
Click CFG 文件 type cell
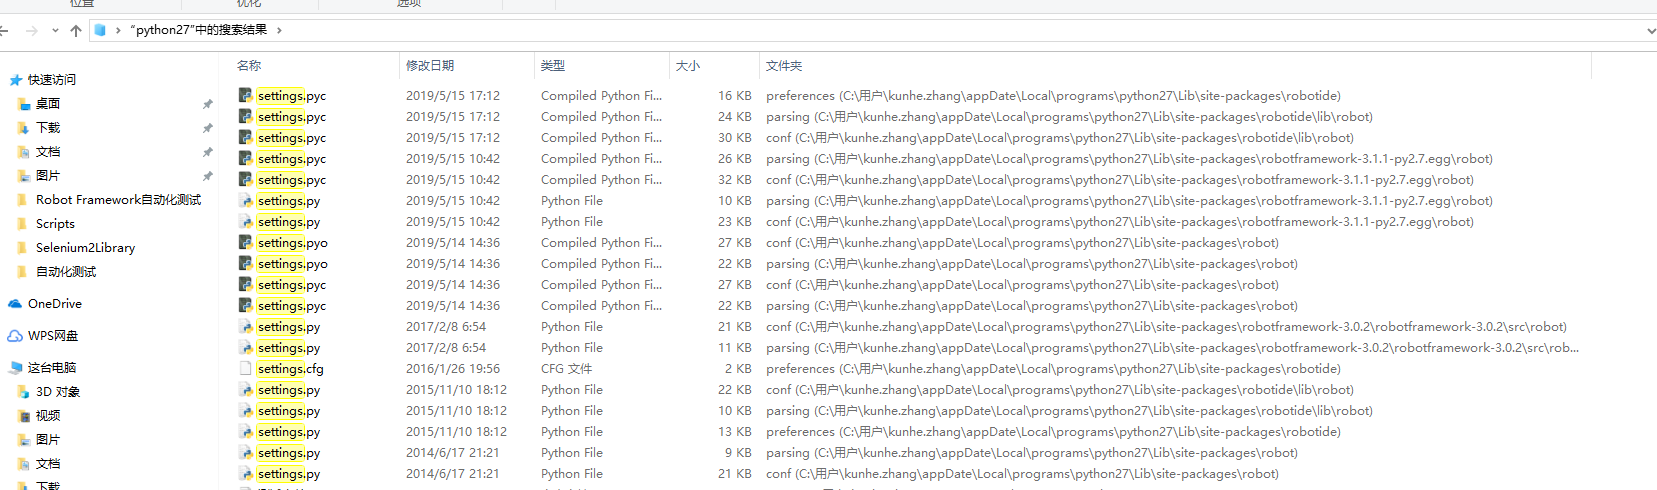click(566, 369)
